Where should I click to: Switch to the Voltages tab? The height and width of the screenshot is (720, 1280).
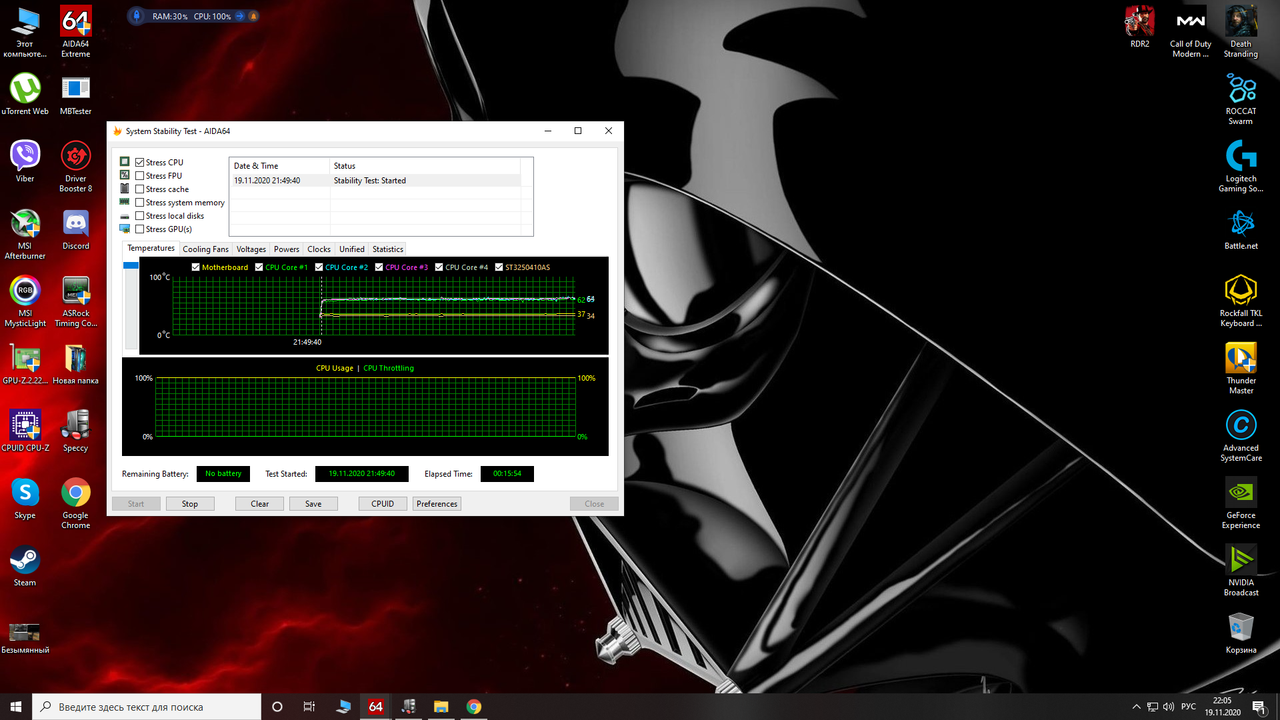click(x=251, y=249)
